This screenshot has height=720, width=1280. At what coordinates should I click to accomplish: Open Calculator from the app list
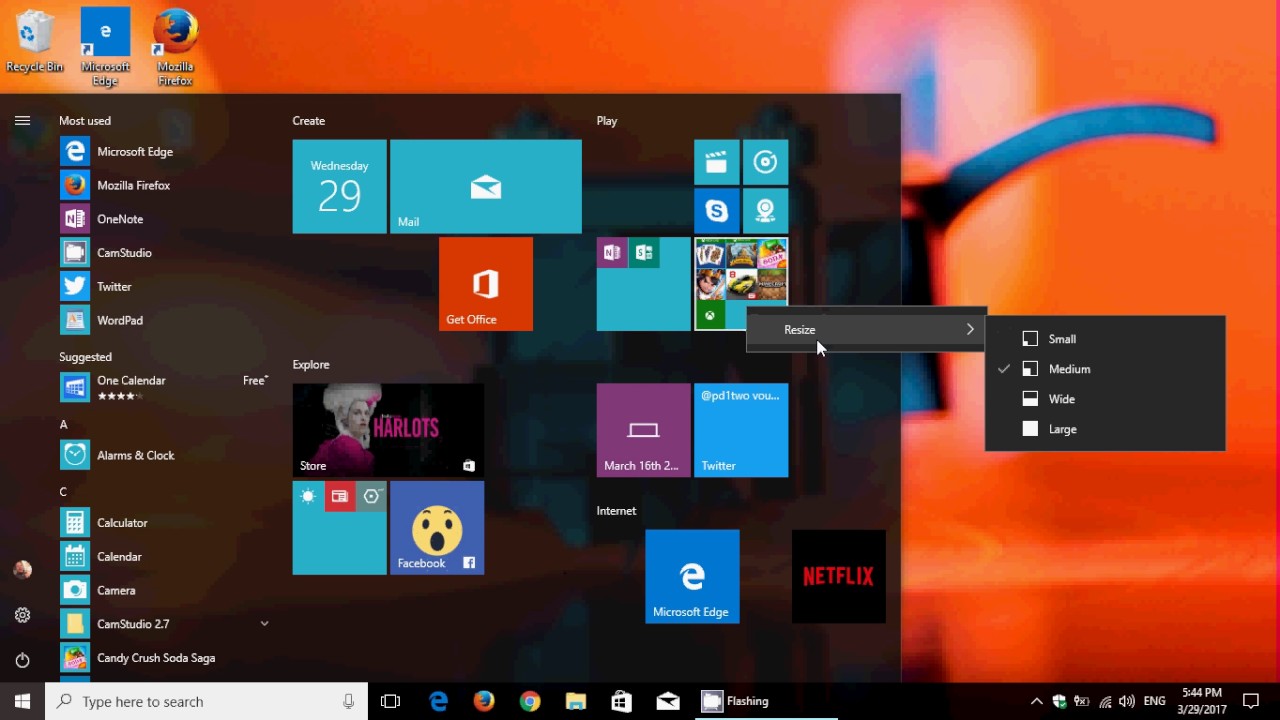[x=165, y=523]
